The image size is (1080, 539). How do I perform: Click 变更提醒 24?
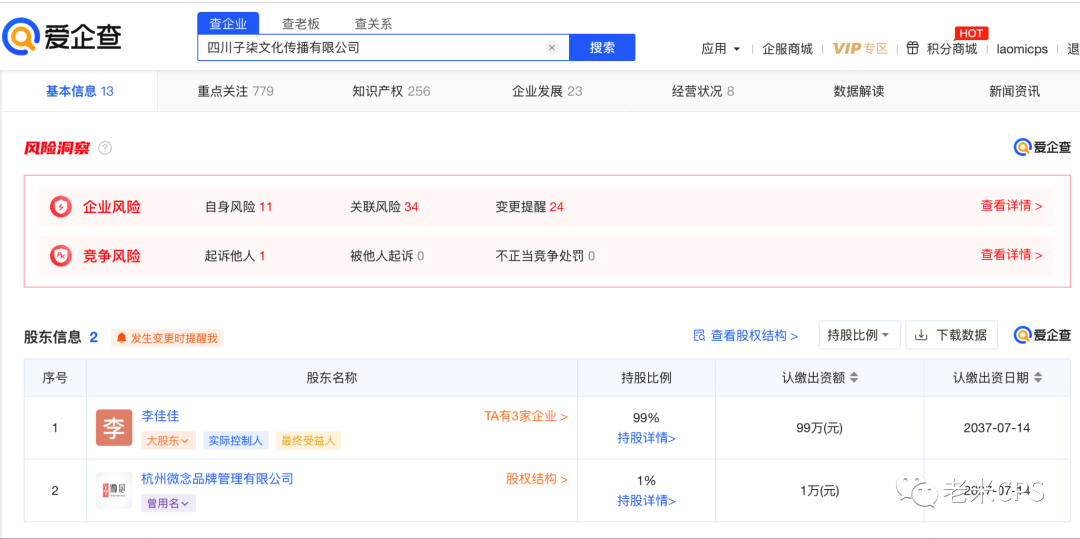coord(529,207)
